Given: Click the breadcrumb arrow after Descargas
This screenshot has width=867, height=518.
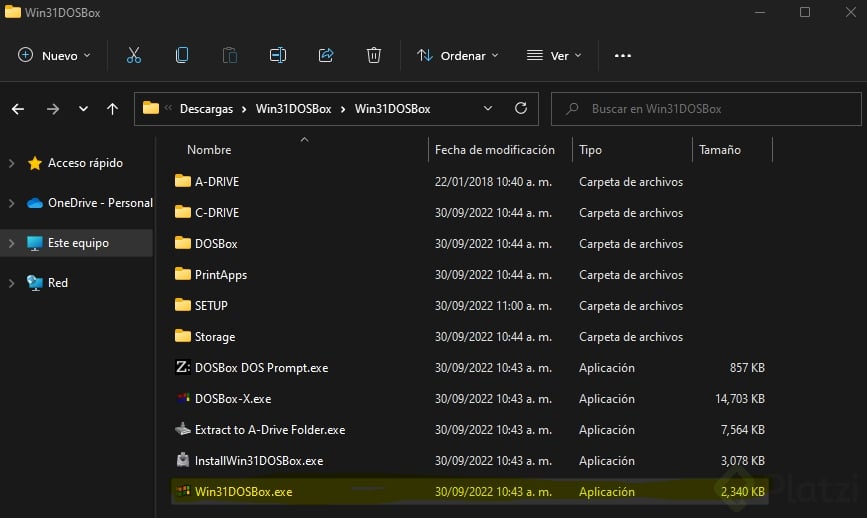Looking at the screenshot, I should 244,109.
